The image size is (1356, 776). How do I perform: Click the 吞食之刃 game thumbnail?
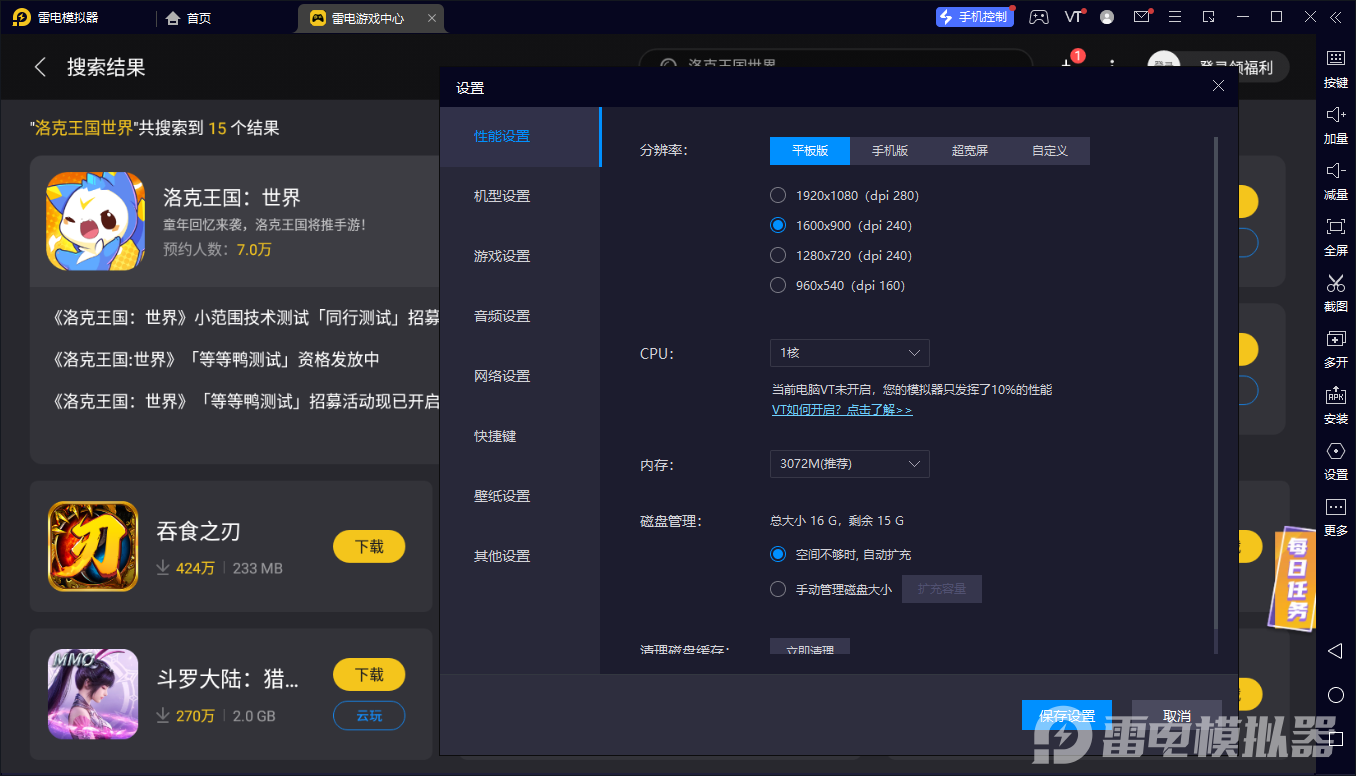click(93, 547)
